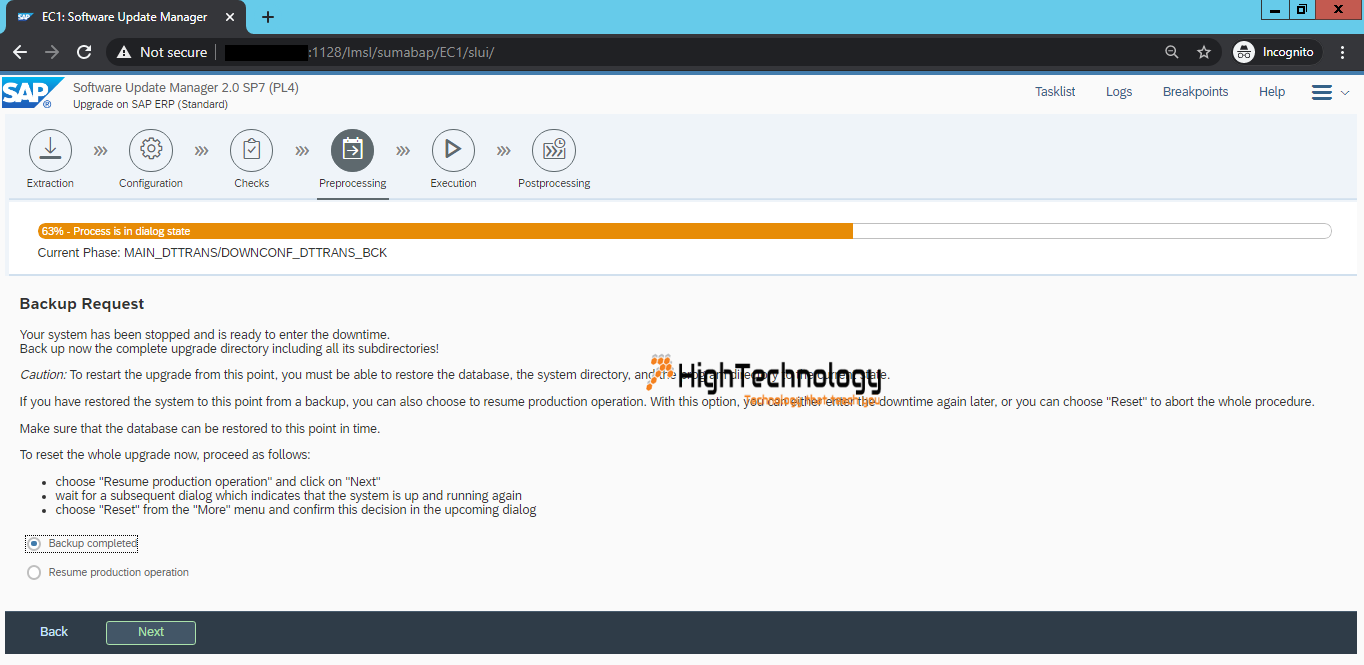Open the hamburger menu icon
This screenshot has width=1364, height=665.
pyautogui.click(x=1322, y=92)
